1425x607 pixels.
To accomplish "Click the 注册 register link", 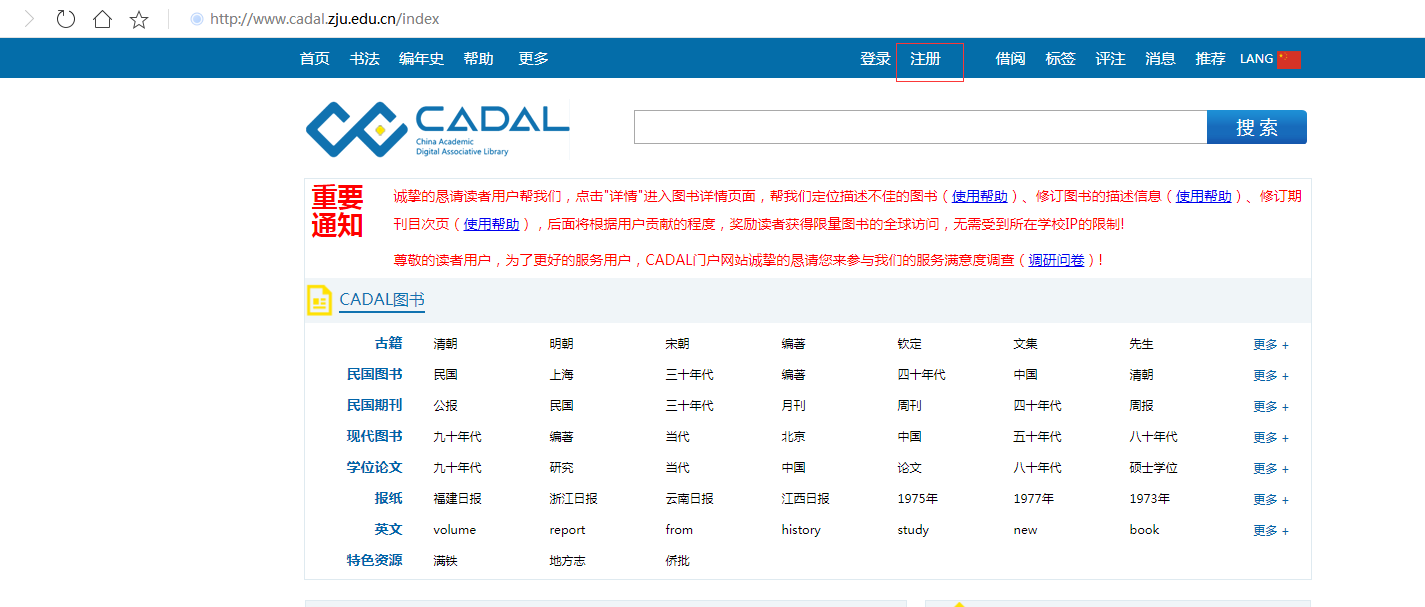I will point(925,59).
